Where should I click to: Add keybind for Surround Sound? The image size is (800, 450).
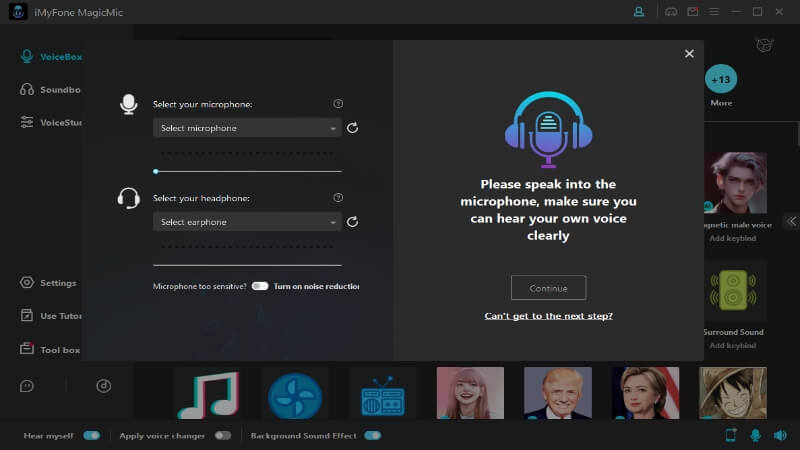point(733,345)
